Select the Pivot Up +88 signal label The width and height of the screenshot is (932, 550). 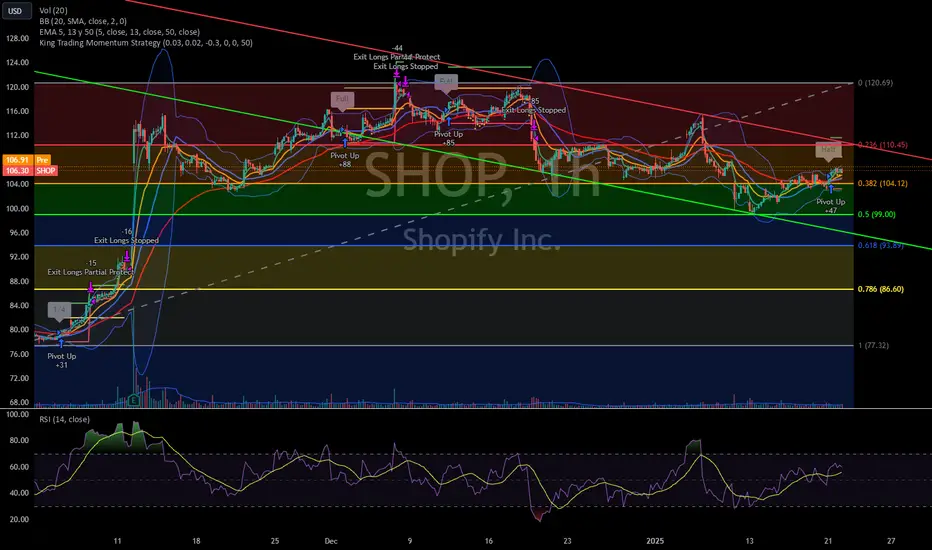coord(345,159)
